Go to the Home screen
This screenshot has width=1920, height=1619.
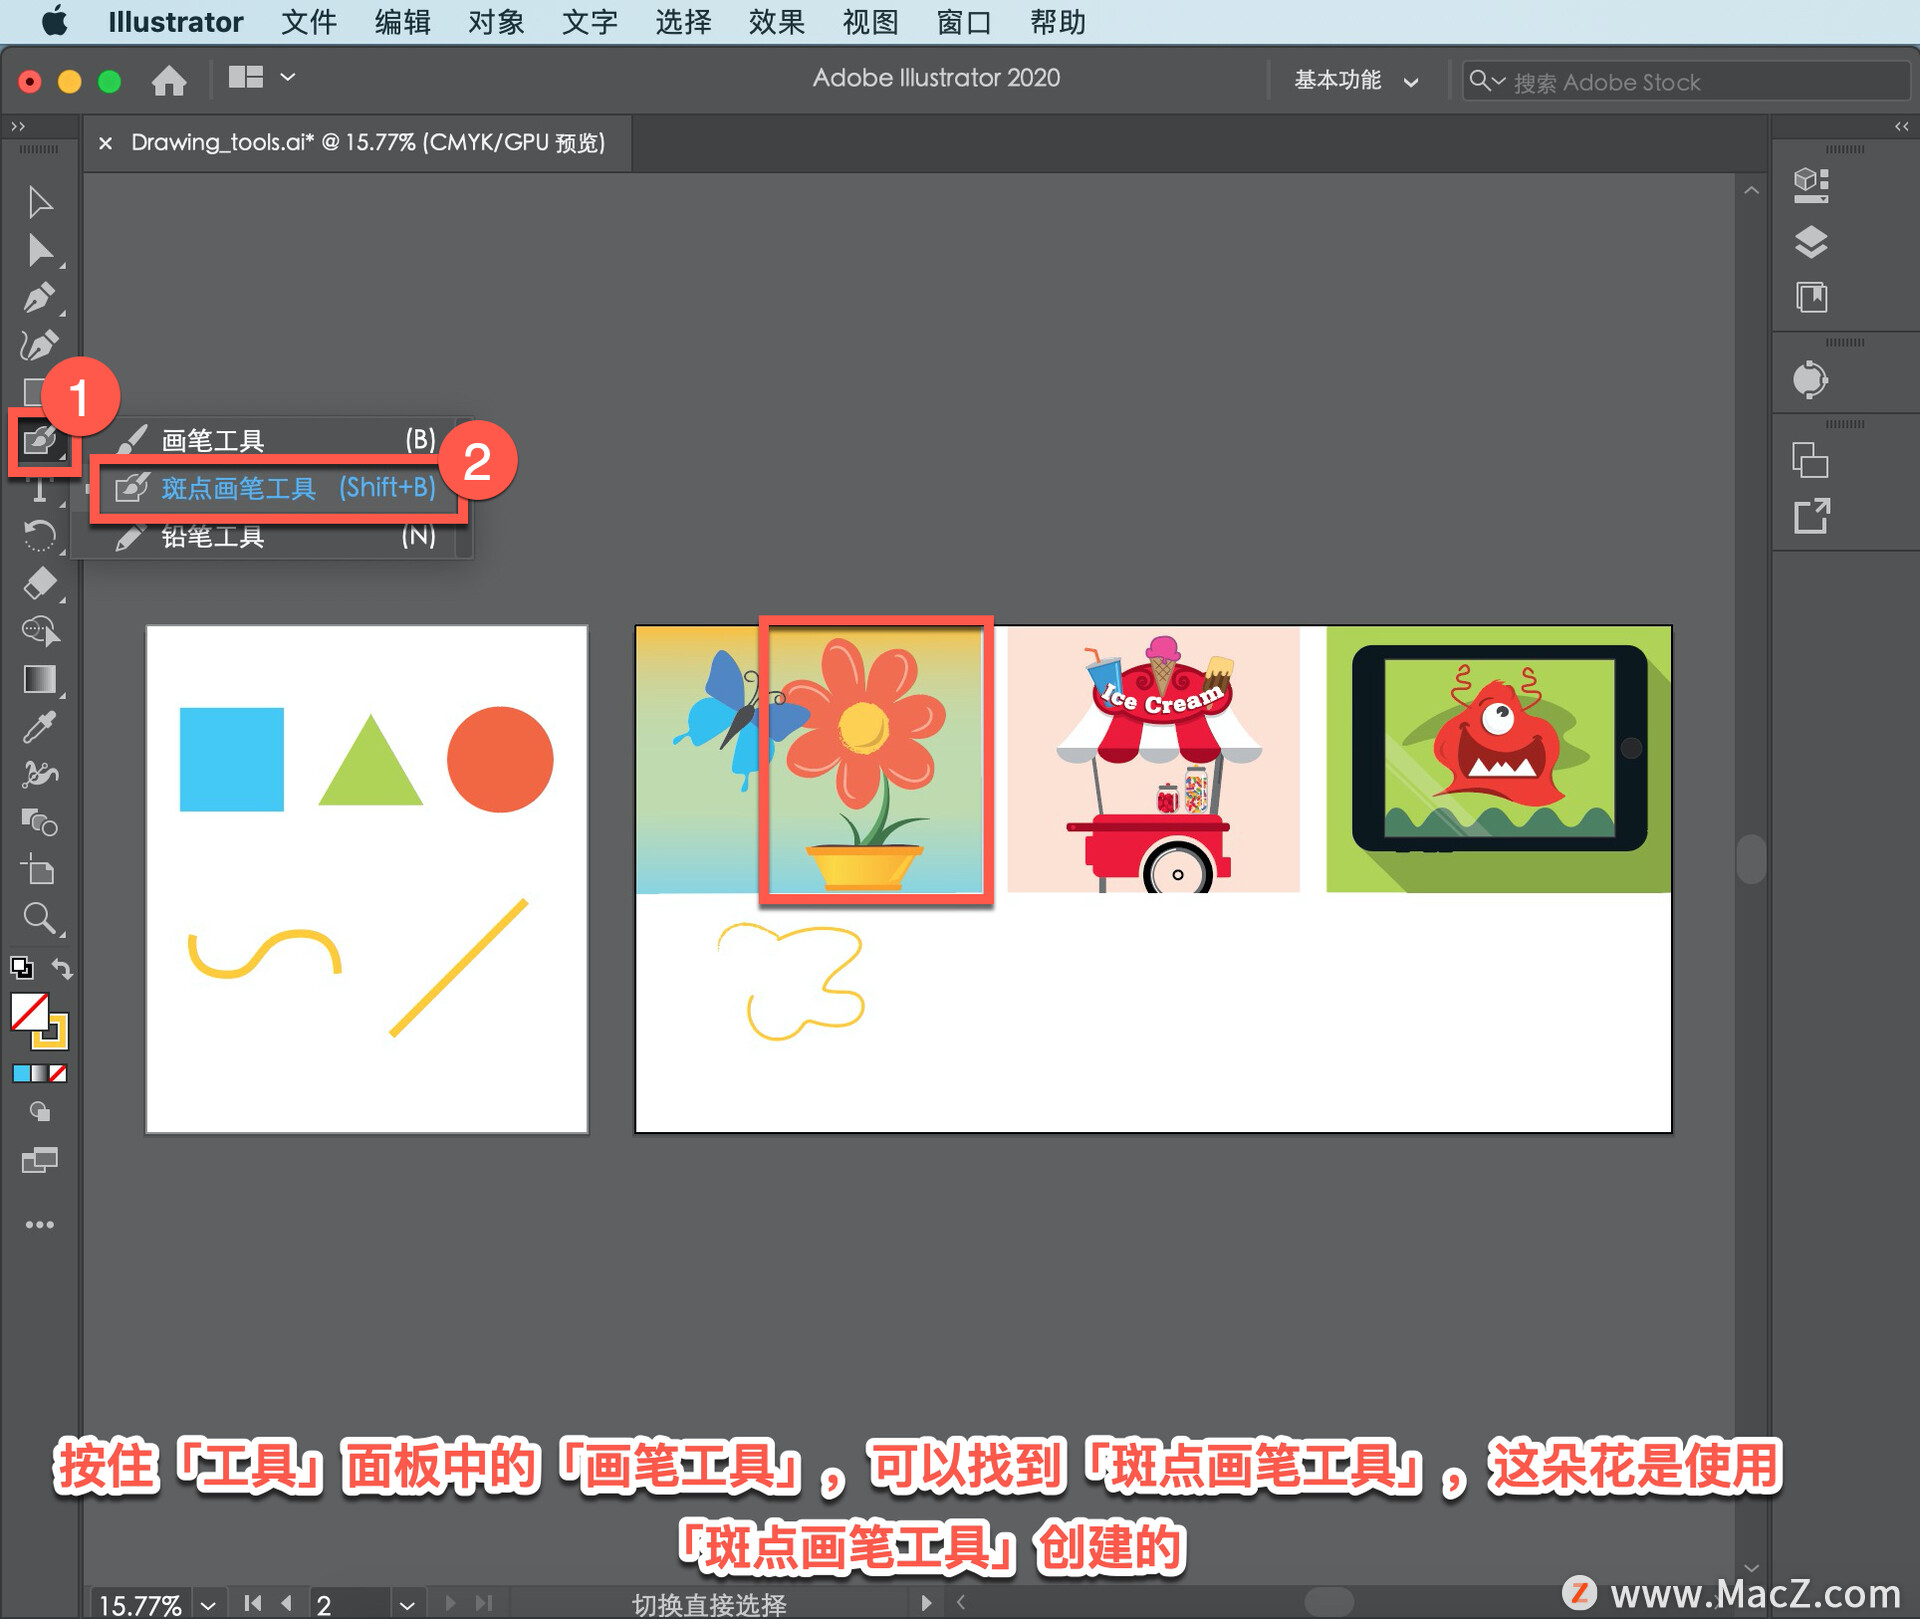coord(169,80)
